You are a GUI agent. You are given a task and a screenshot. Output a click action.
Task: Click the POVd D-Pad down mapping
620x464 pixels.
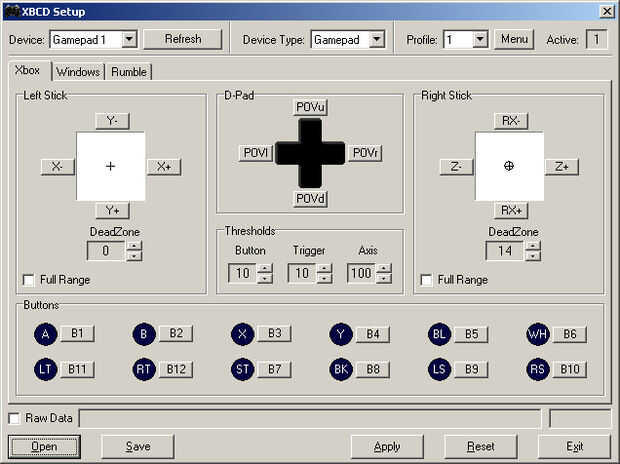point(310,199)
